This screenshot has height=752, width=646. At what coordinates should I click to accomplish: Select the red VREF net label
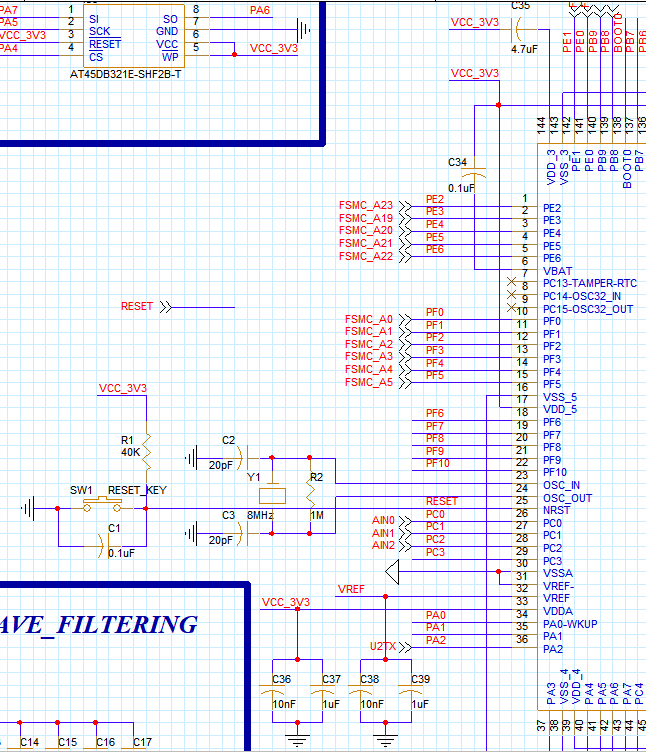click(351, 589)
